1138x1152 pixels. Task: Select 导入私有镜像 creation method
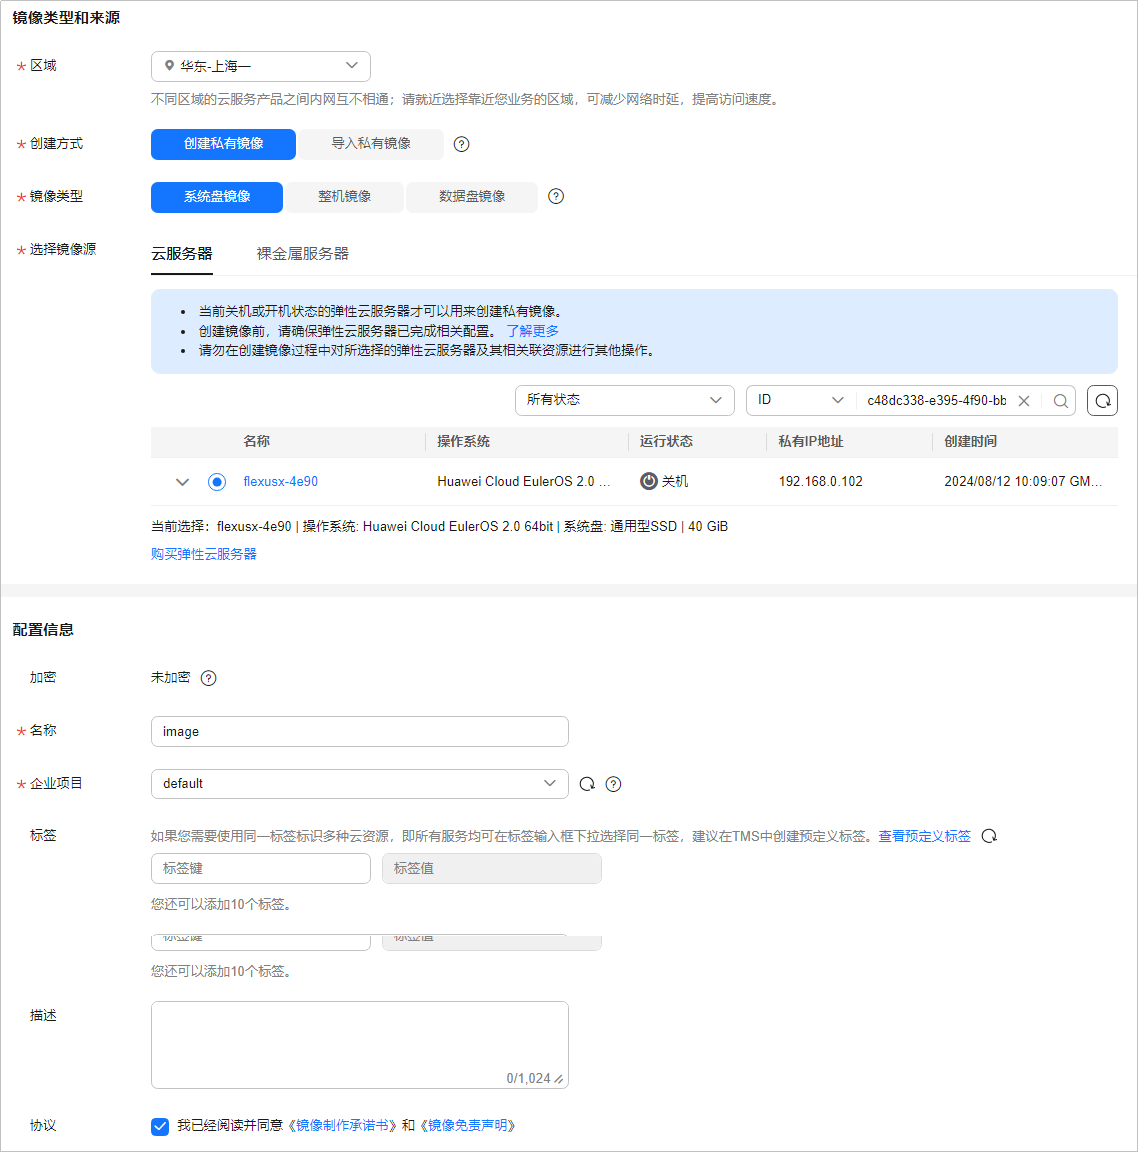click(371, 144)
